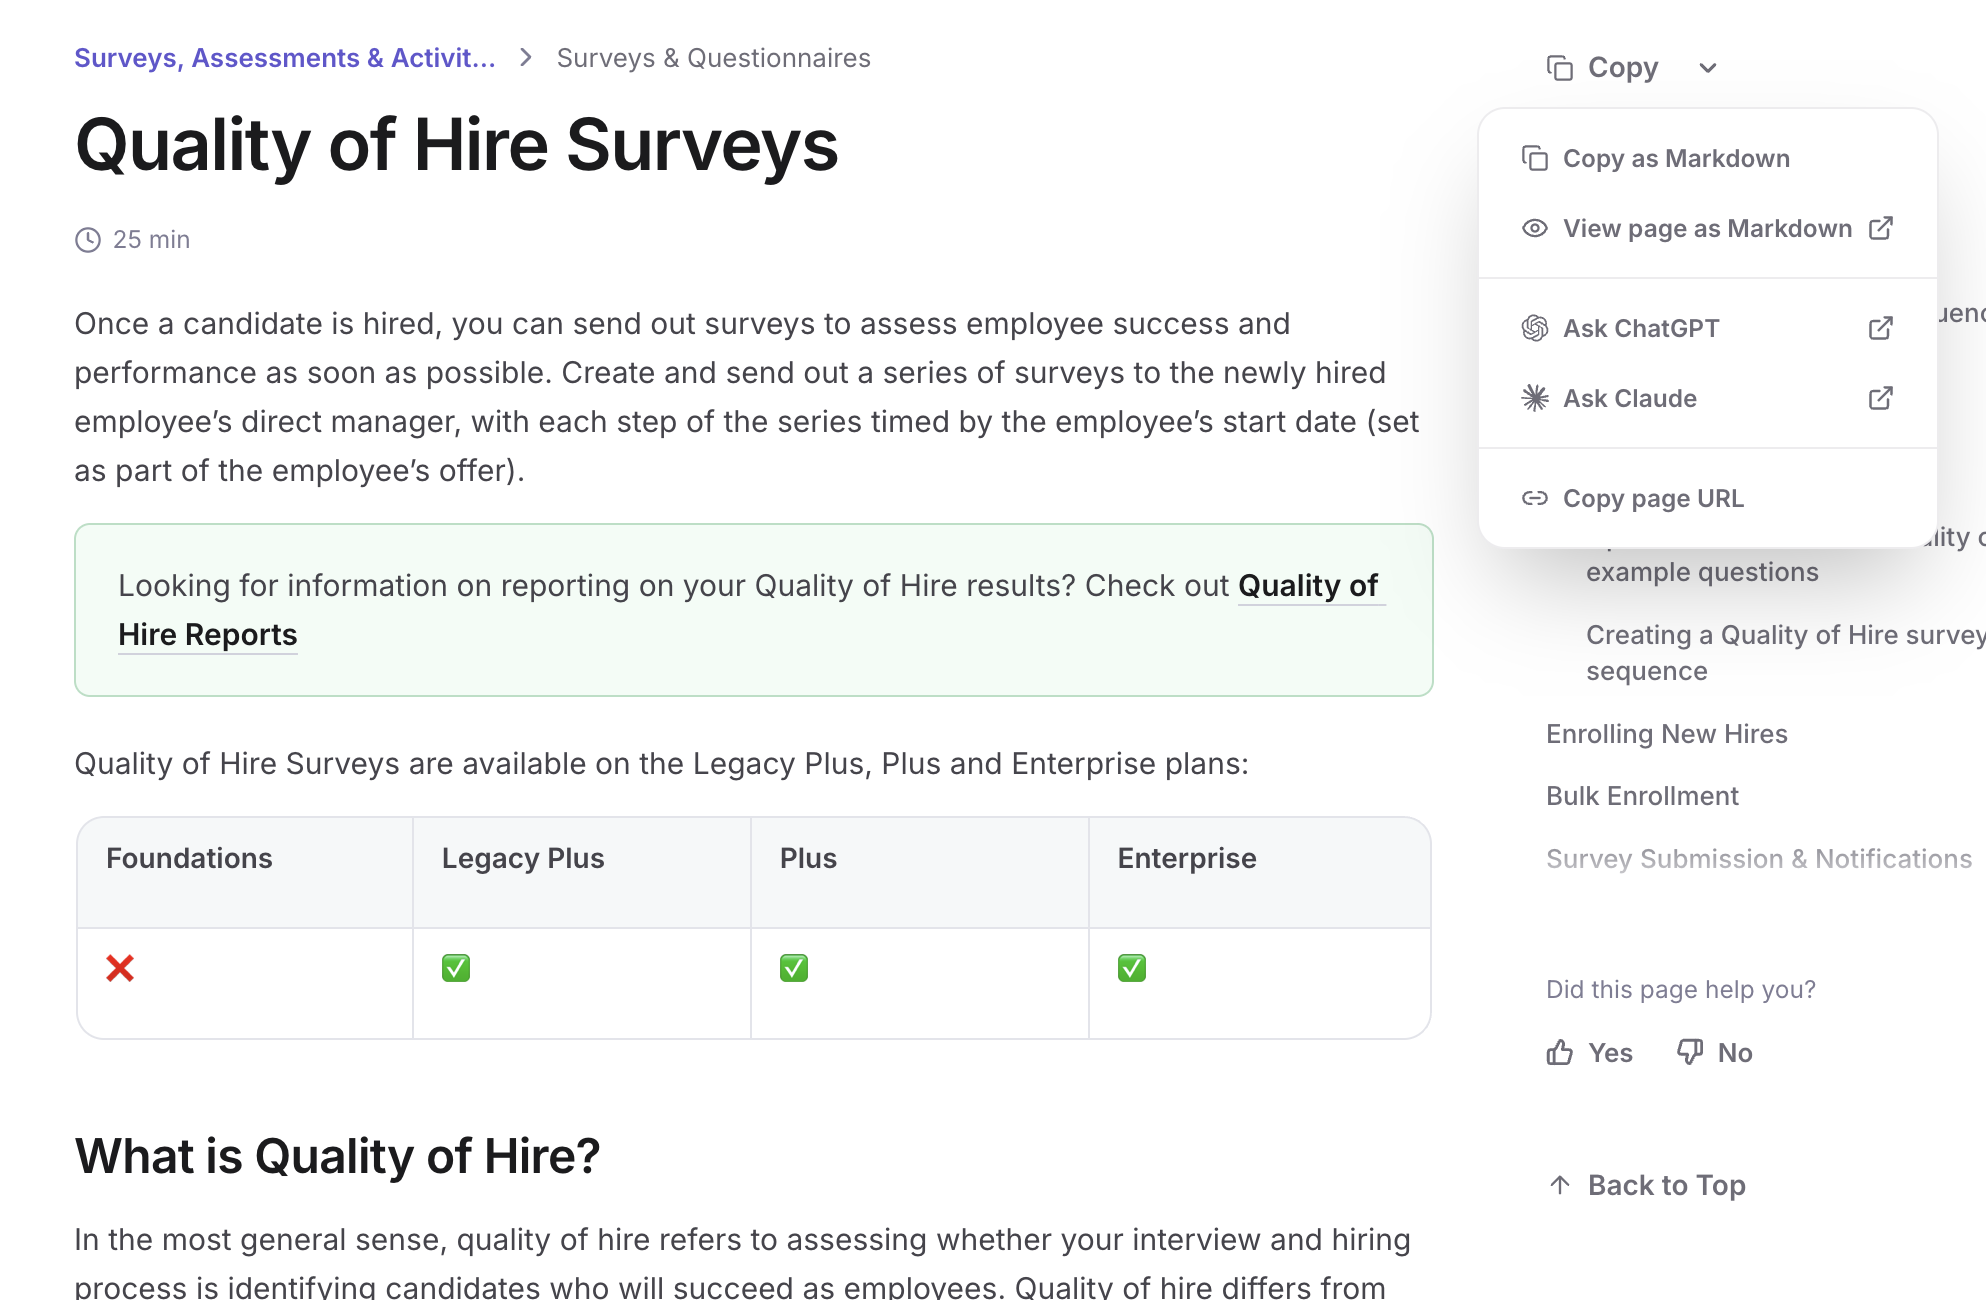This screenshot has height=1300, width=1986.
Task: Click the Claude starburst icon
Action: click(1535, 398)
